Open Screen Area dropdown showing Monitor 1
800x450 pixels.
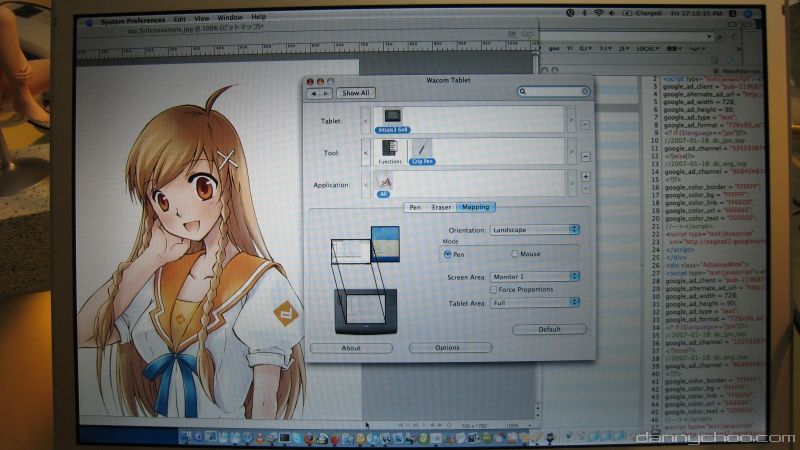535,276
